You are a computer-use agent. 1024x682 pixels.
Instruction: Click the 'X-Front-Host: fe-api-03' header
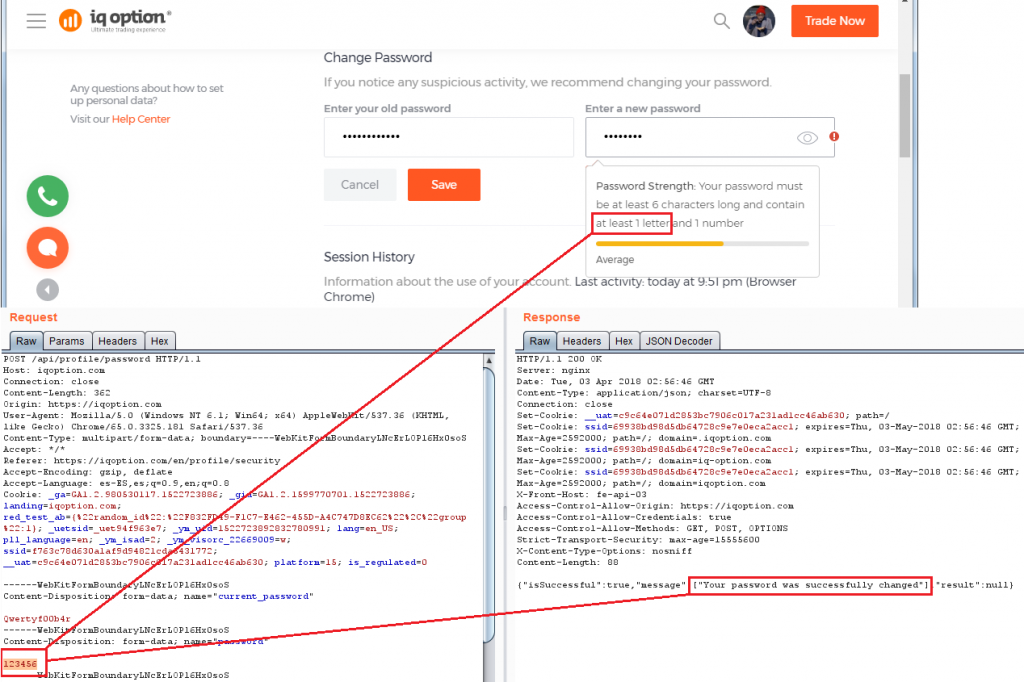click(582, 495)
